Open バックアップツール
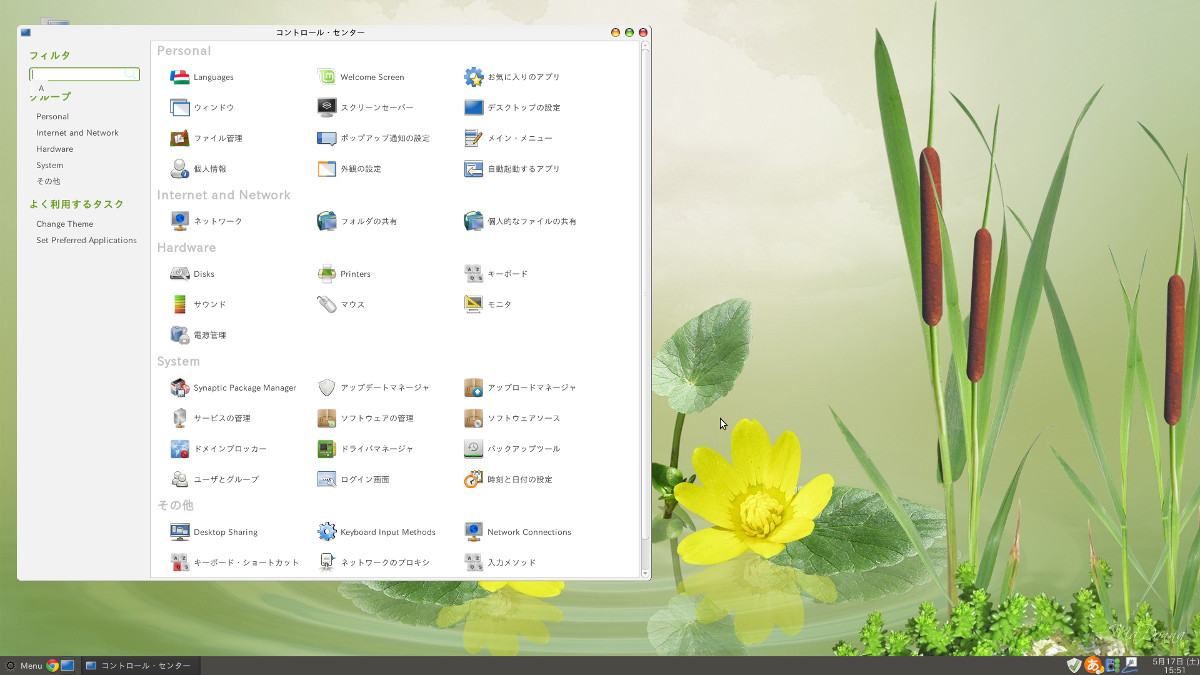The width and height of the screenshot is (1200, 675). click(512, 449)
